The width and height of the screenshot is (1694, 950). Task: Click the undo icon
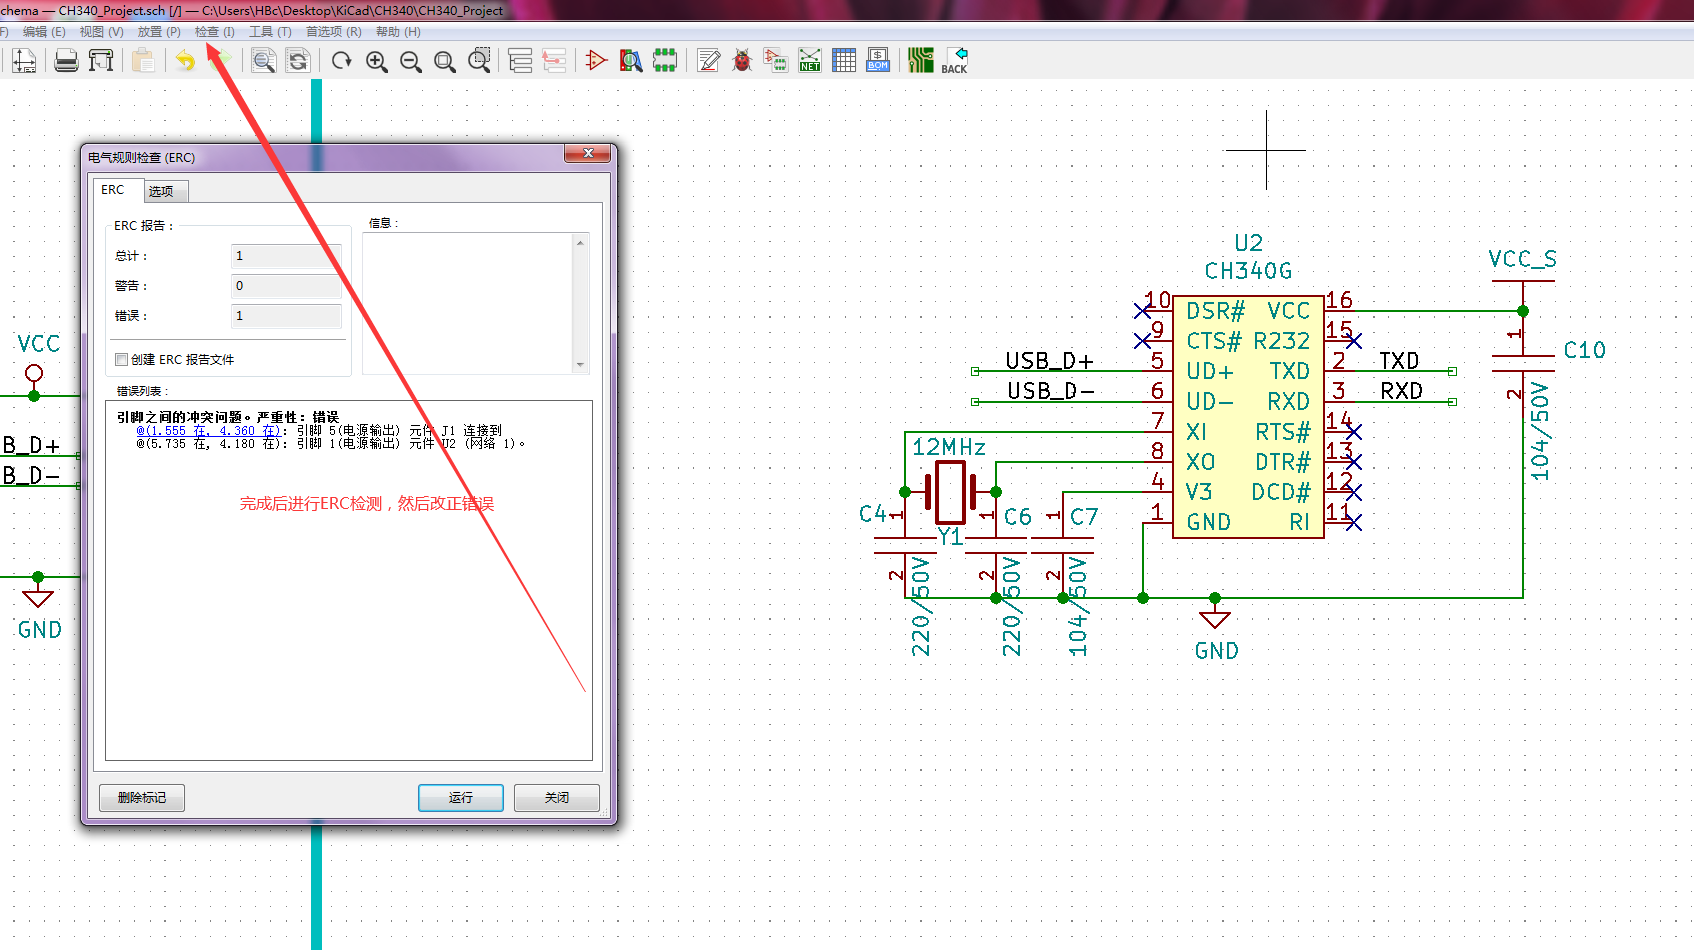(x=184, y=60)
